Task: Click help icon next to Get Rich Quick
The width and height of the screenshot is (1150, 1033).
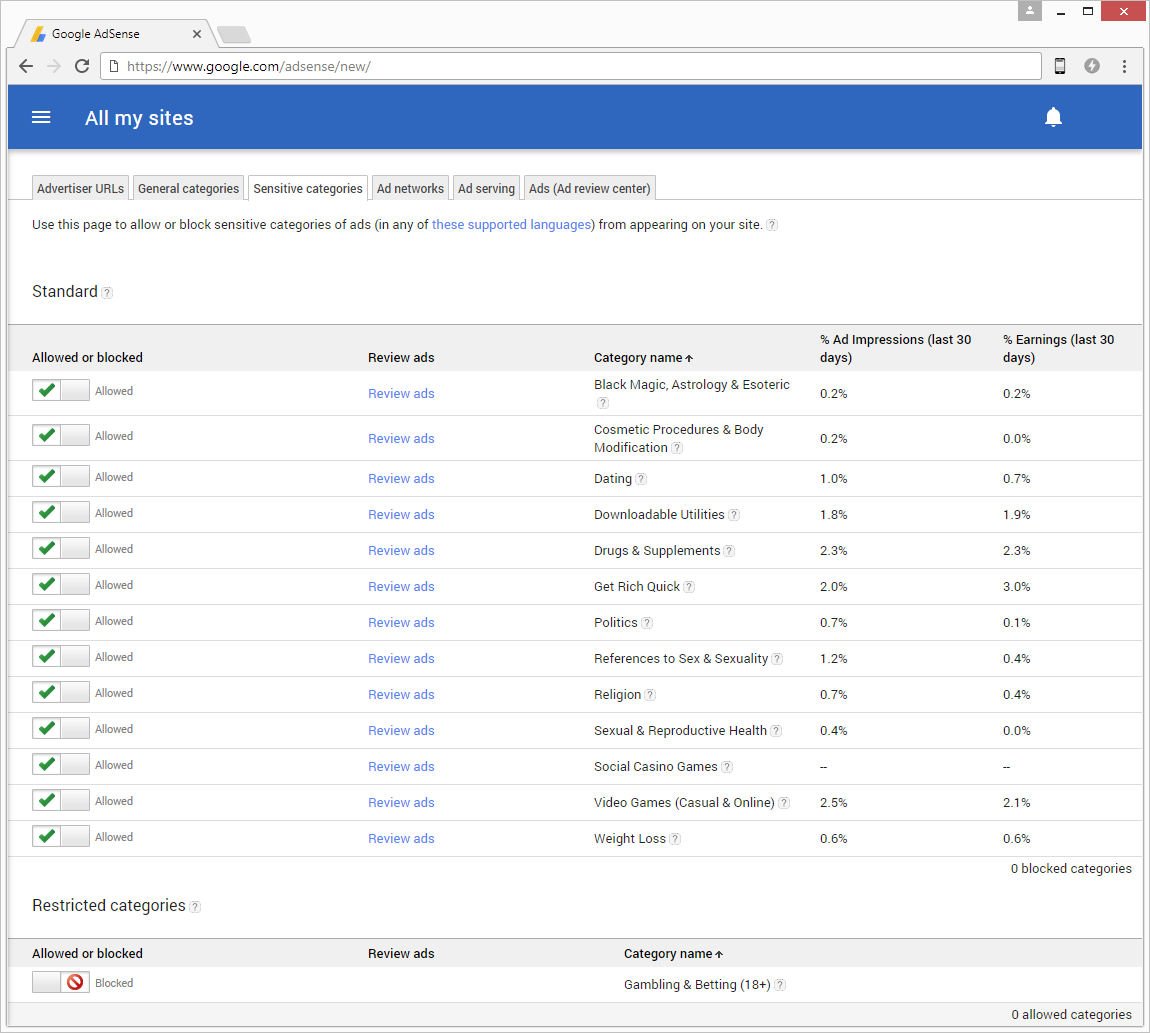Action: (689, 587)
